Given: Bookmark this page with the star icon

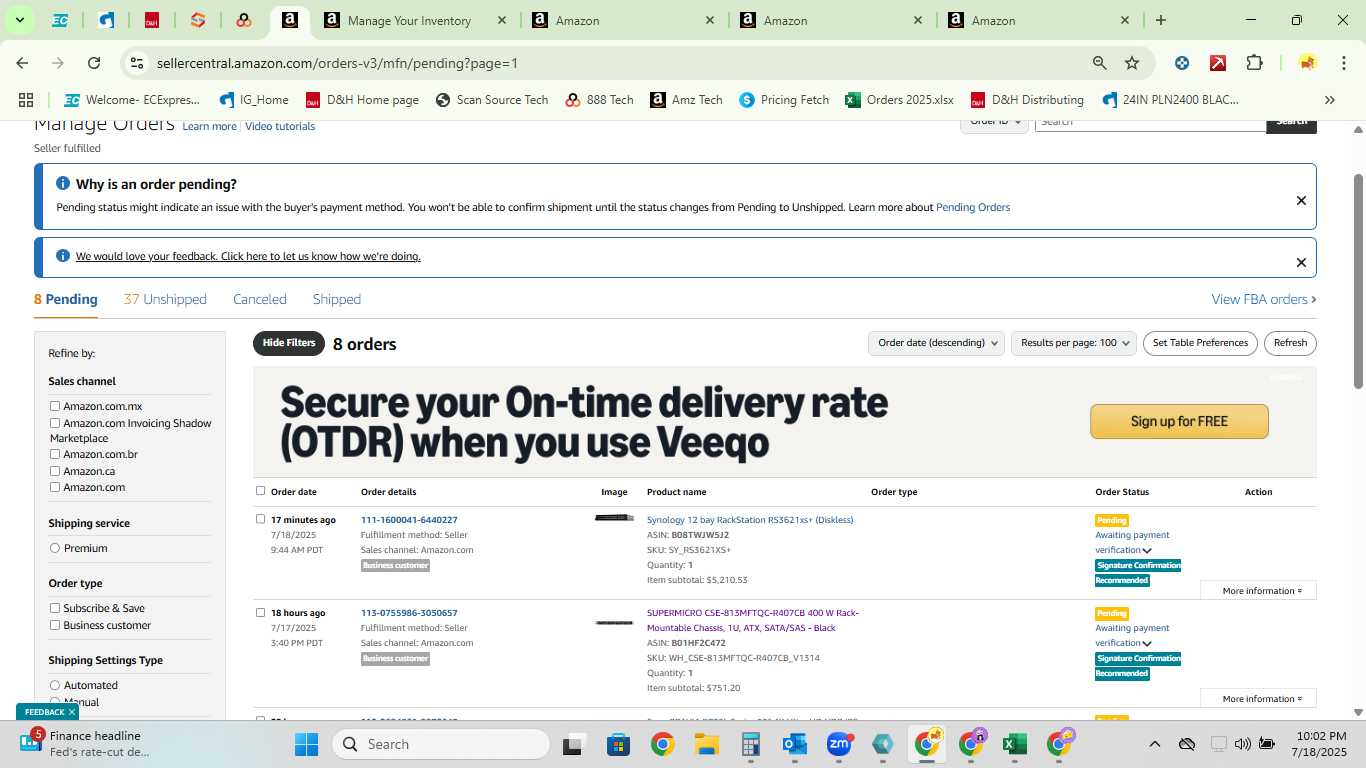Looking at the screenshot, I should coord(1132,63).
